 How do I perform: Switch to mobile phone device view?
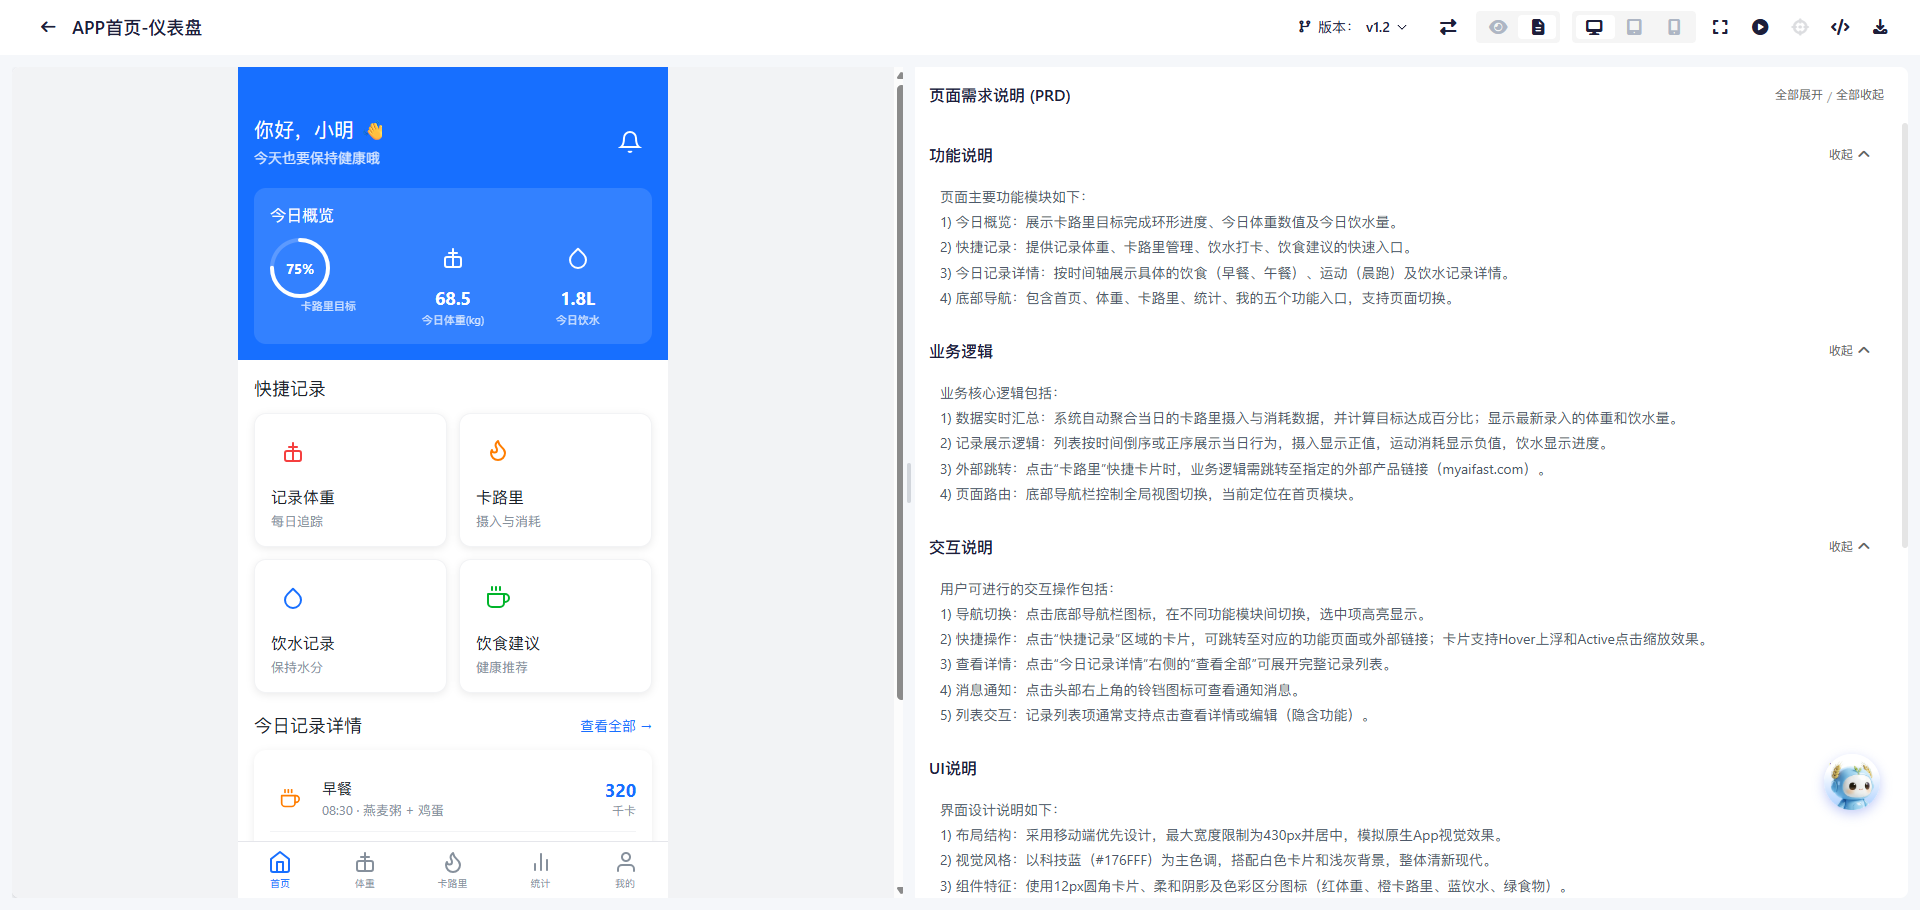[1674, 27]
